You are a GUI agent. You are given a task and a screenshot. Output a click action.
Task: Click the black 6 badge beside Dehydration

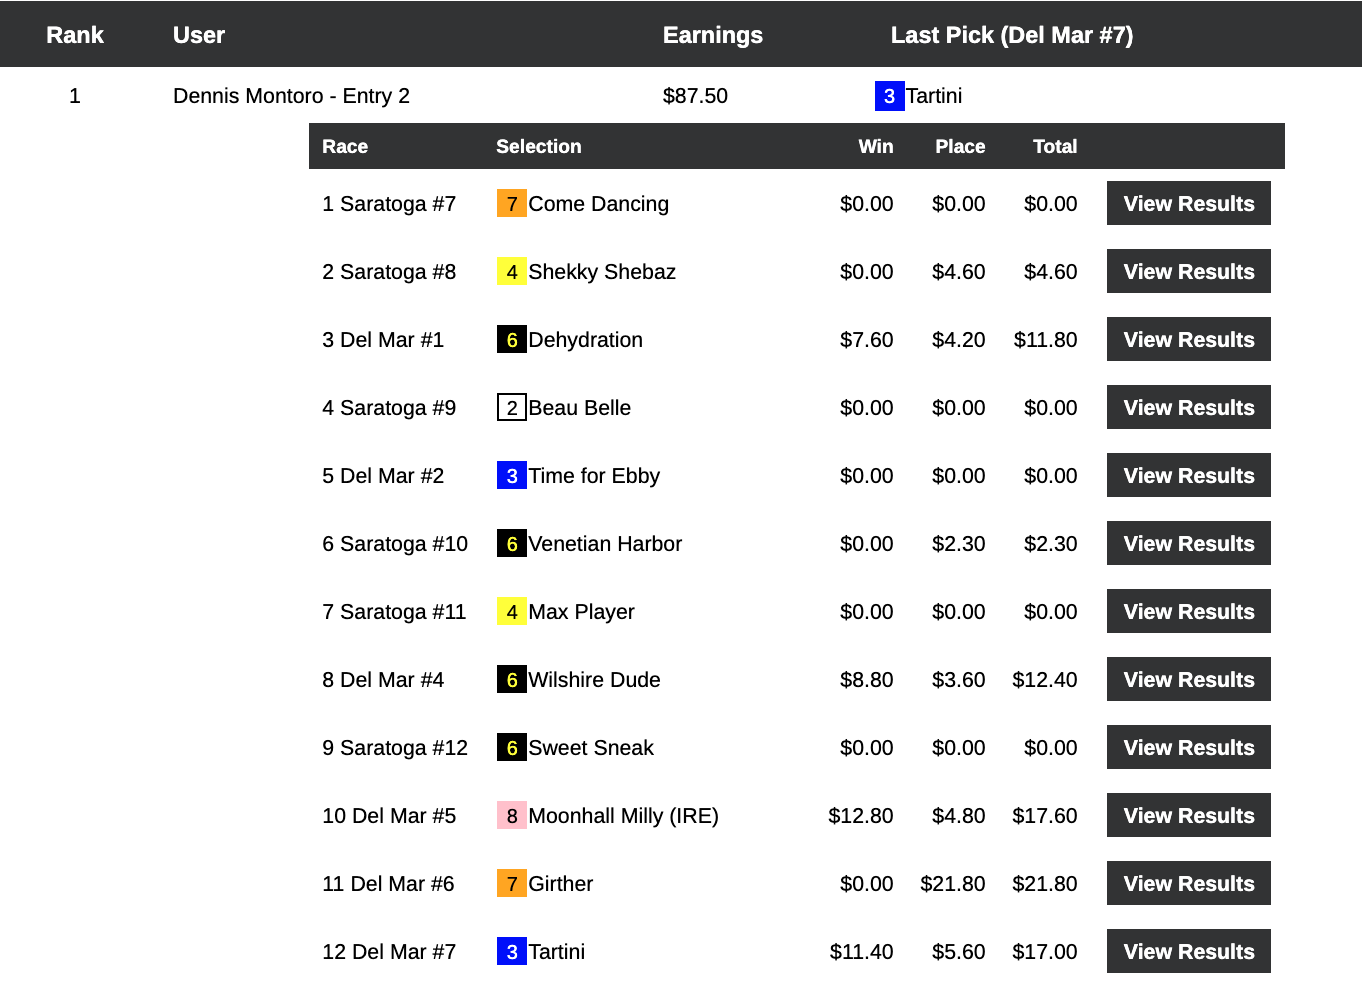click(511, 340)
